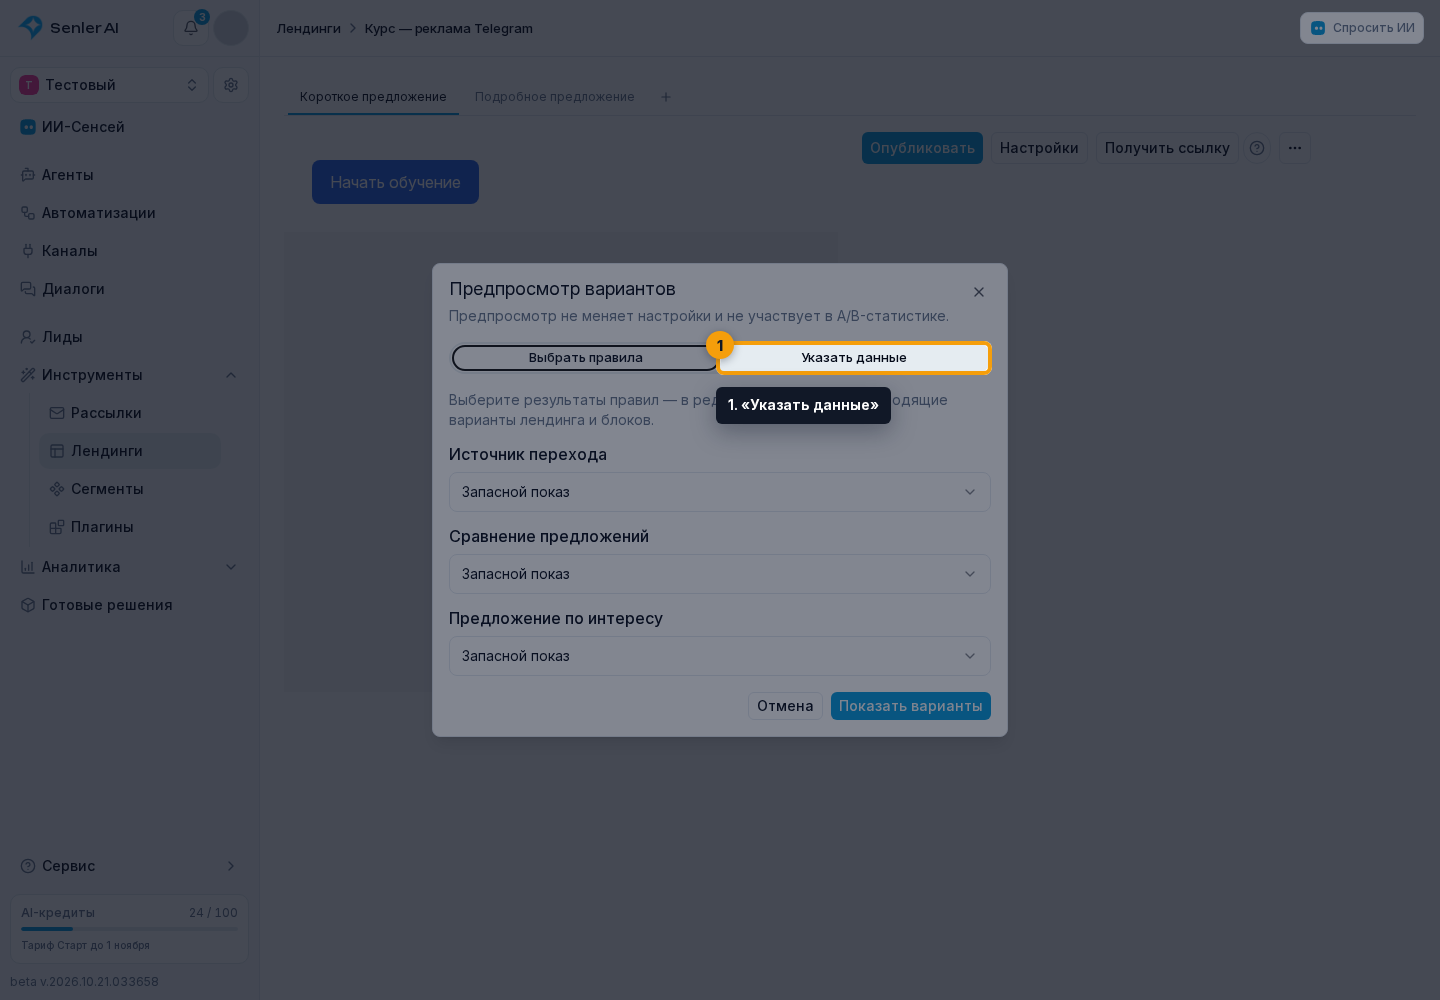
Task: Open workspace settings gear icon
Action: [231, 85]
